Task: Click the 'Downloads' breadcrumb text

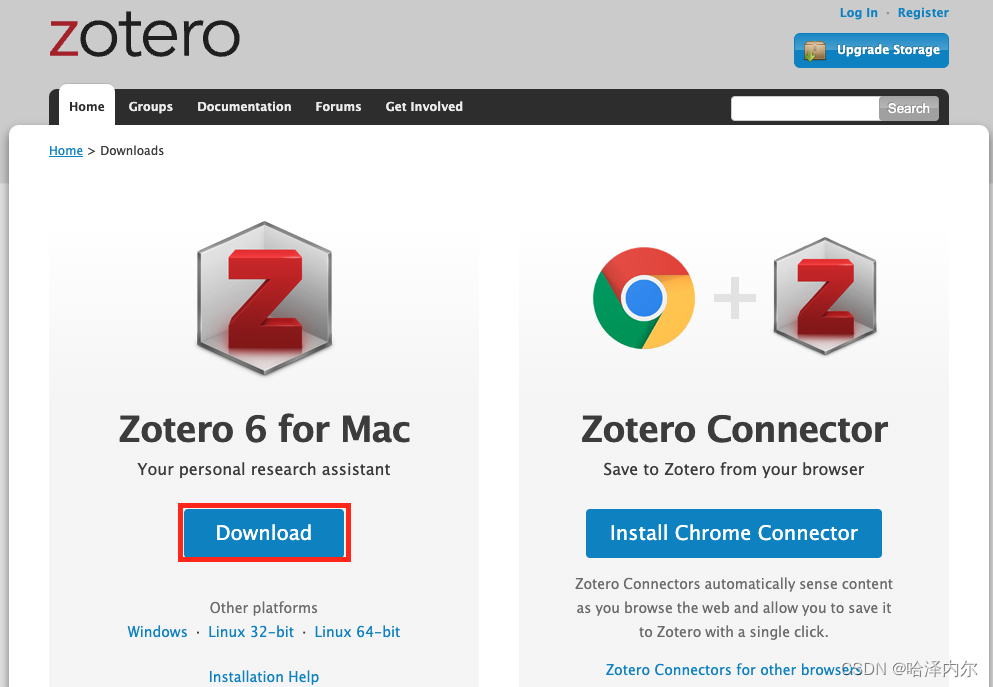Action: [x=132, y=151]
